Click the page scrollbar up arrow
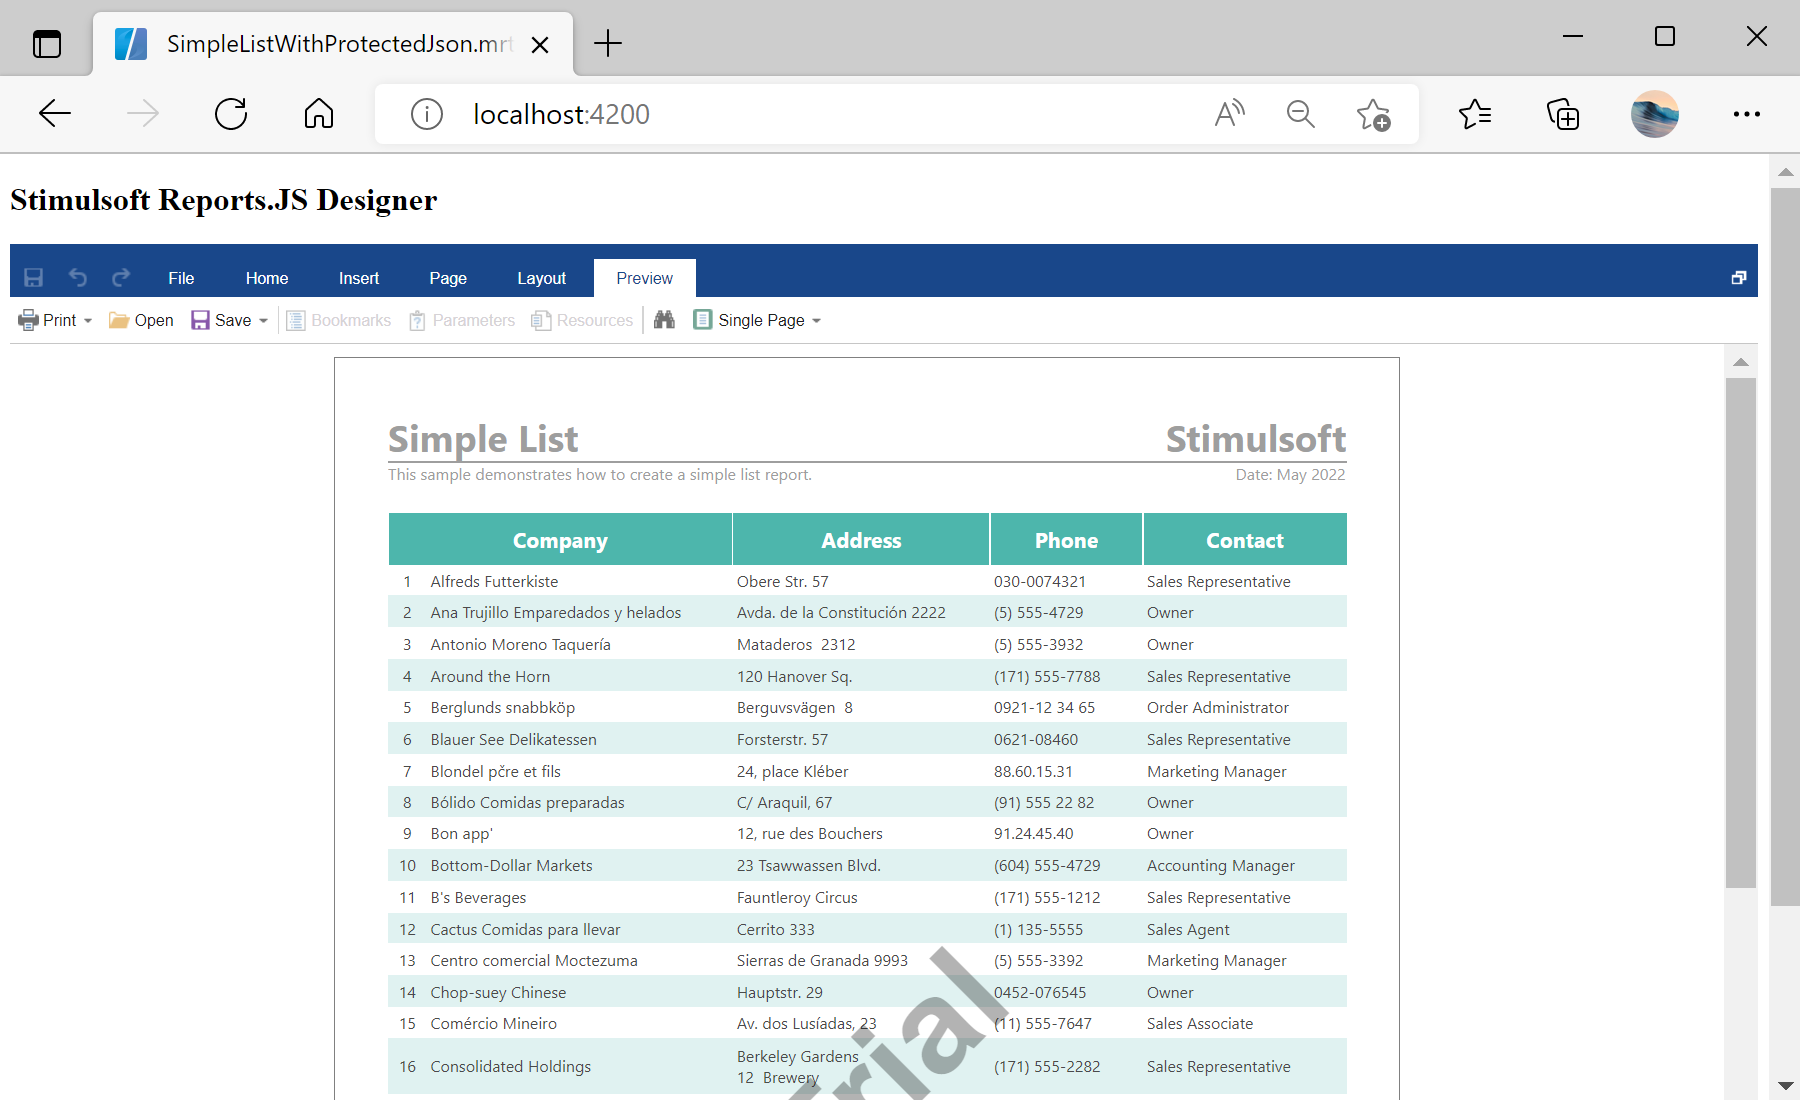This screenshot has width=1800, height=1100. point(1785,172)
